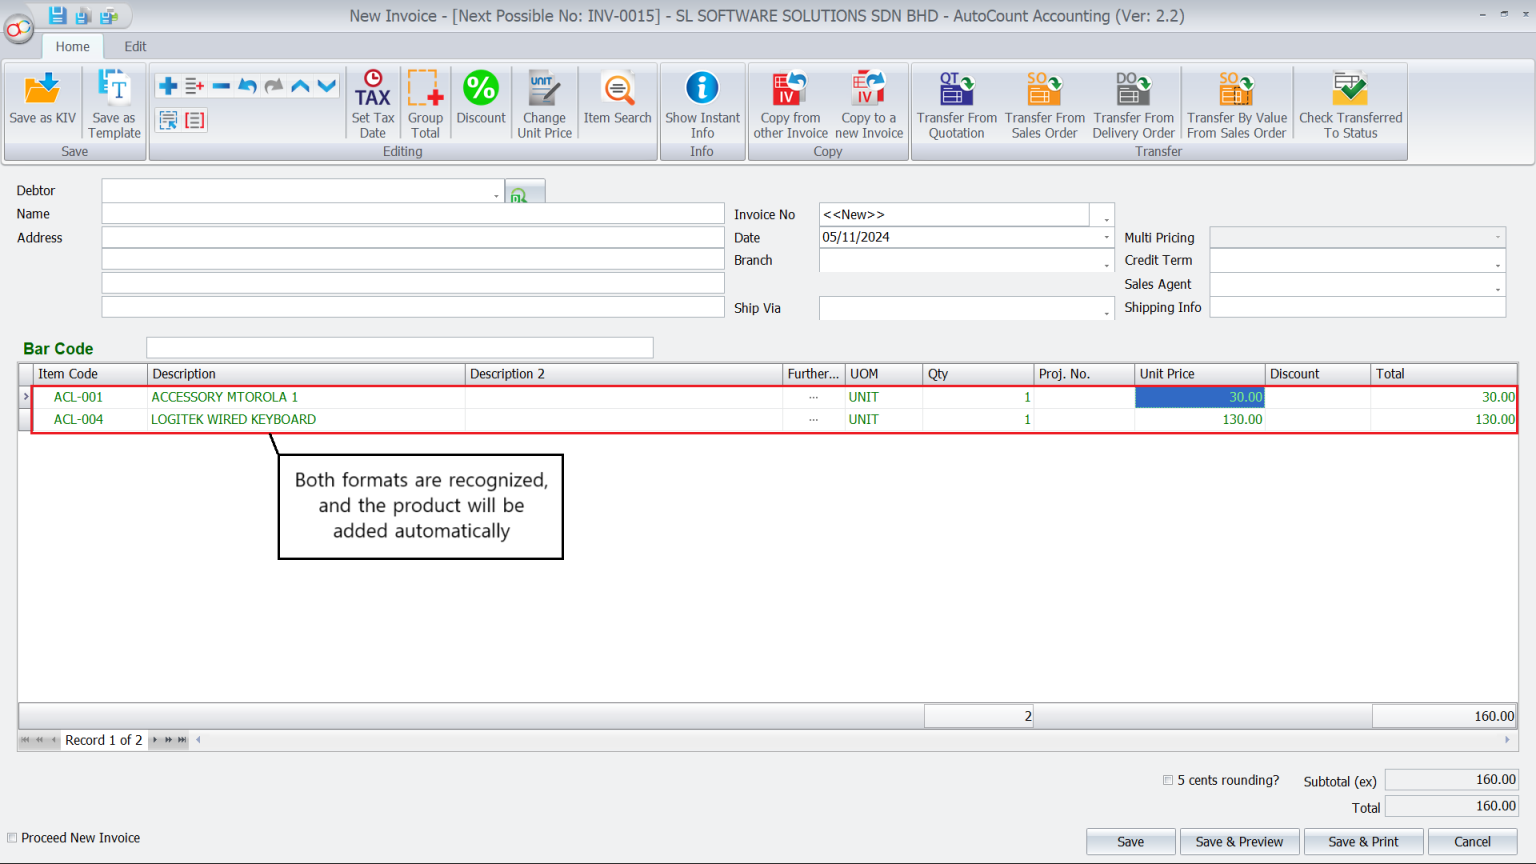Enable 5 cents rounding
The height and width of the screenshot is (864, 1536).
pos(1167,780)
